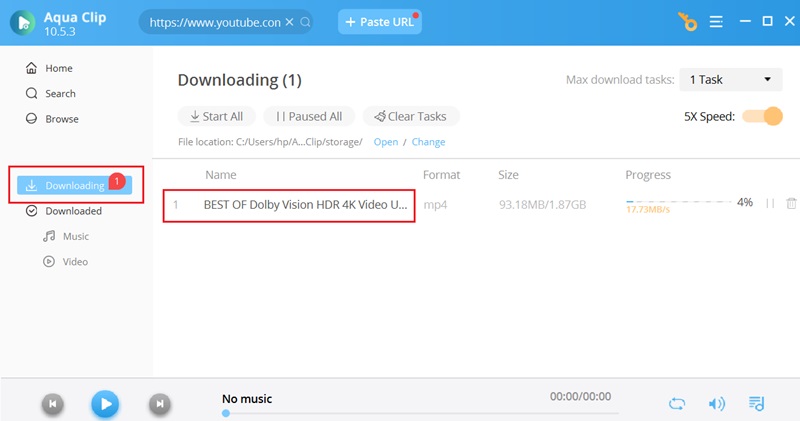Open the Downloaded section

(64, 211)
